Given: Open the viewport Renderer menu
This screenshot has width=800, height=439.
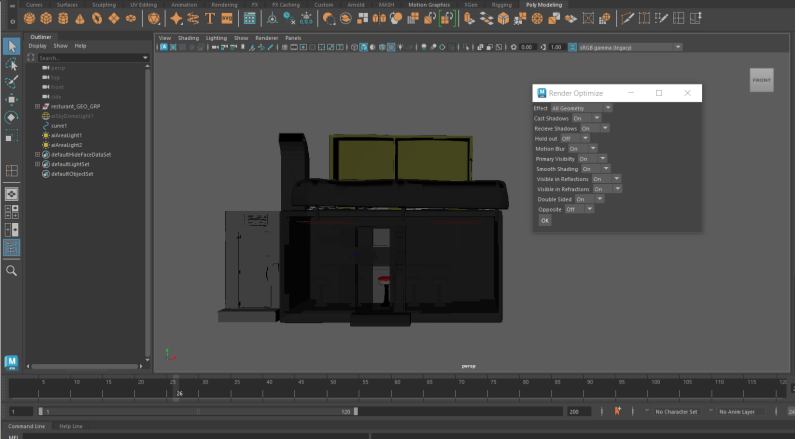Looking at the screenshot, I should 266,38.
